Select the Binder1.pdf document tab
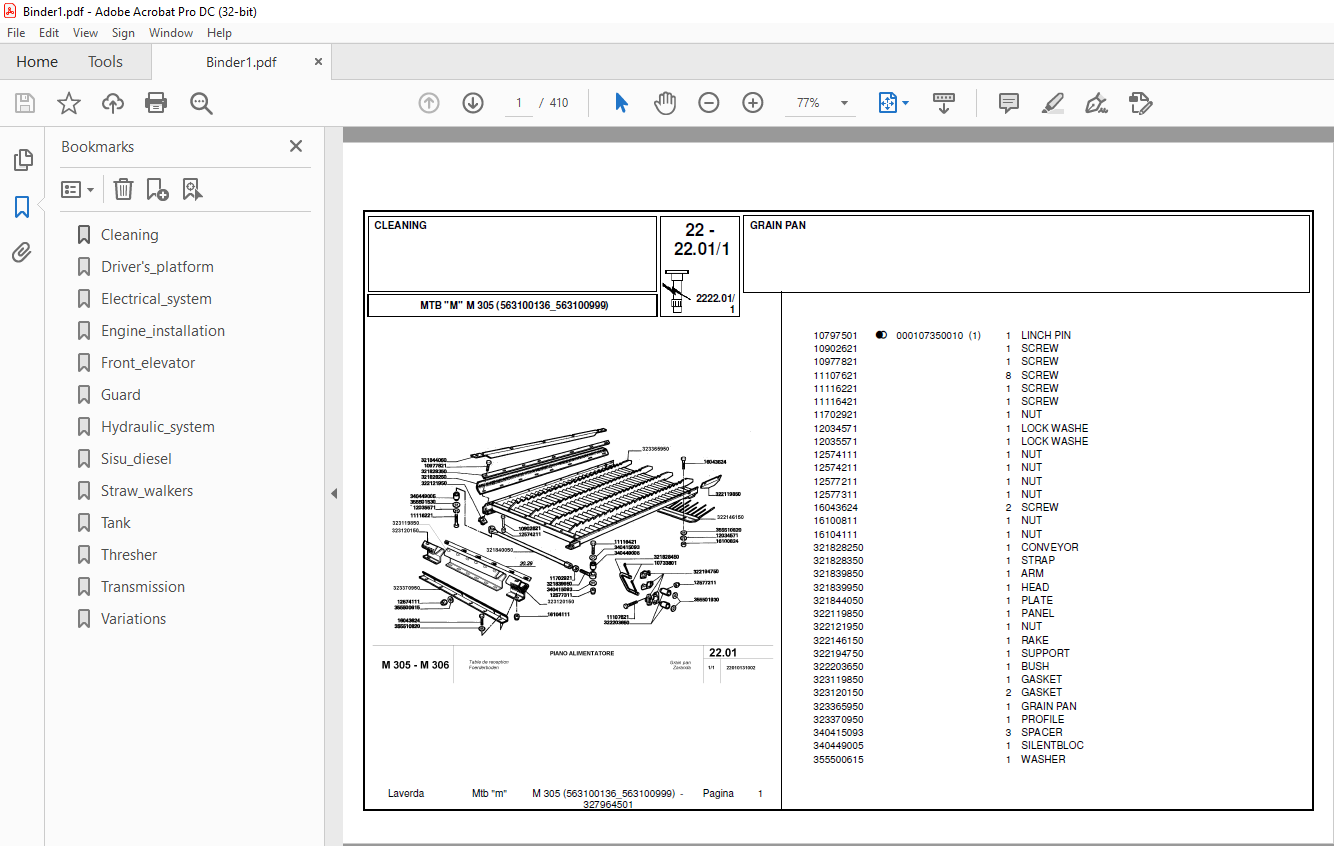This screenshot has height=846, width=1334. [x=241, y=62]
